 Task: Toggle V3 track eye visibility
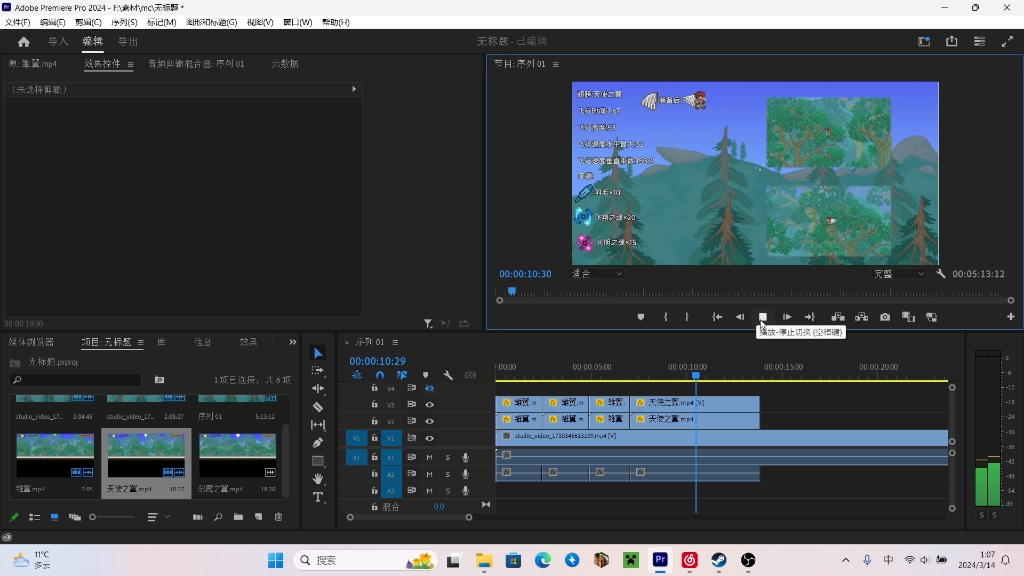click(429, 405)
